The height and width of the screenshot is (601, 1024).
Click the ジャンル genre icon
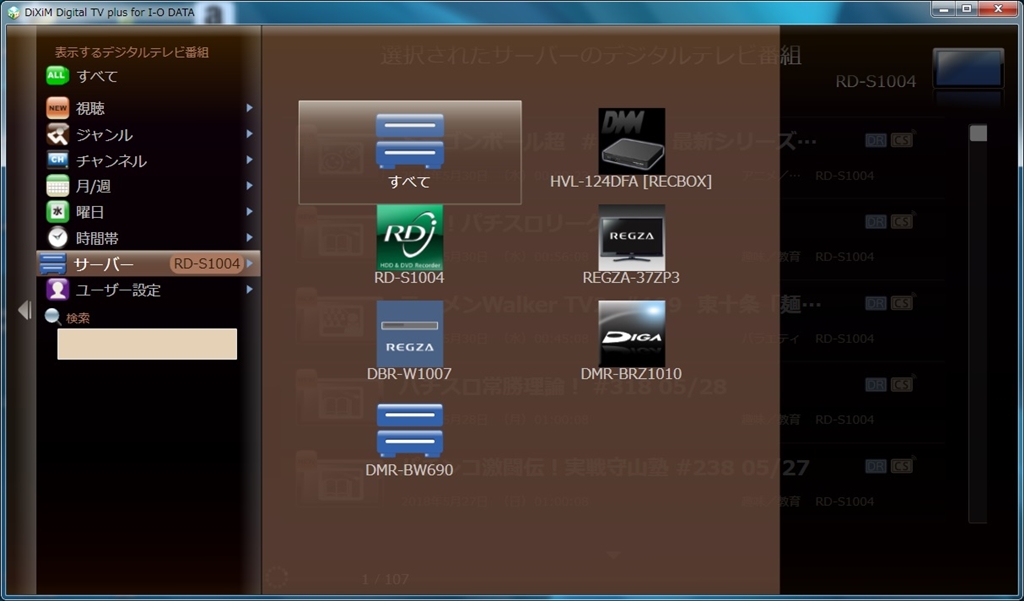[57, 135]
